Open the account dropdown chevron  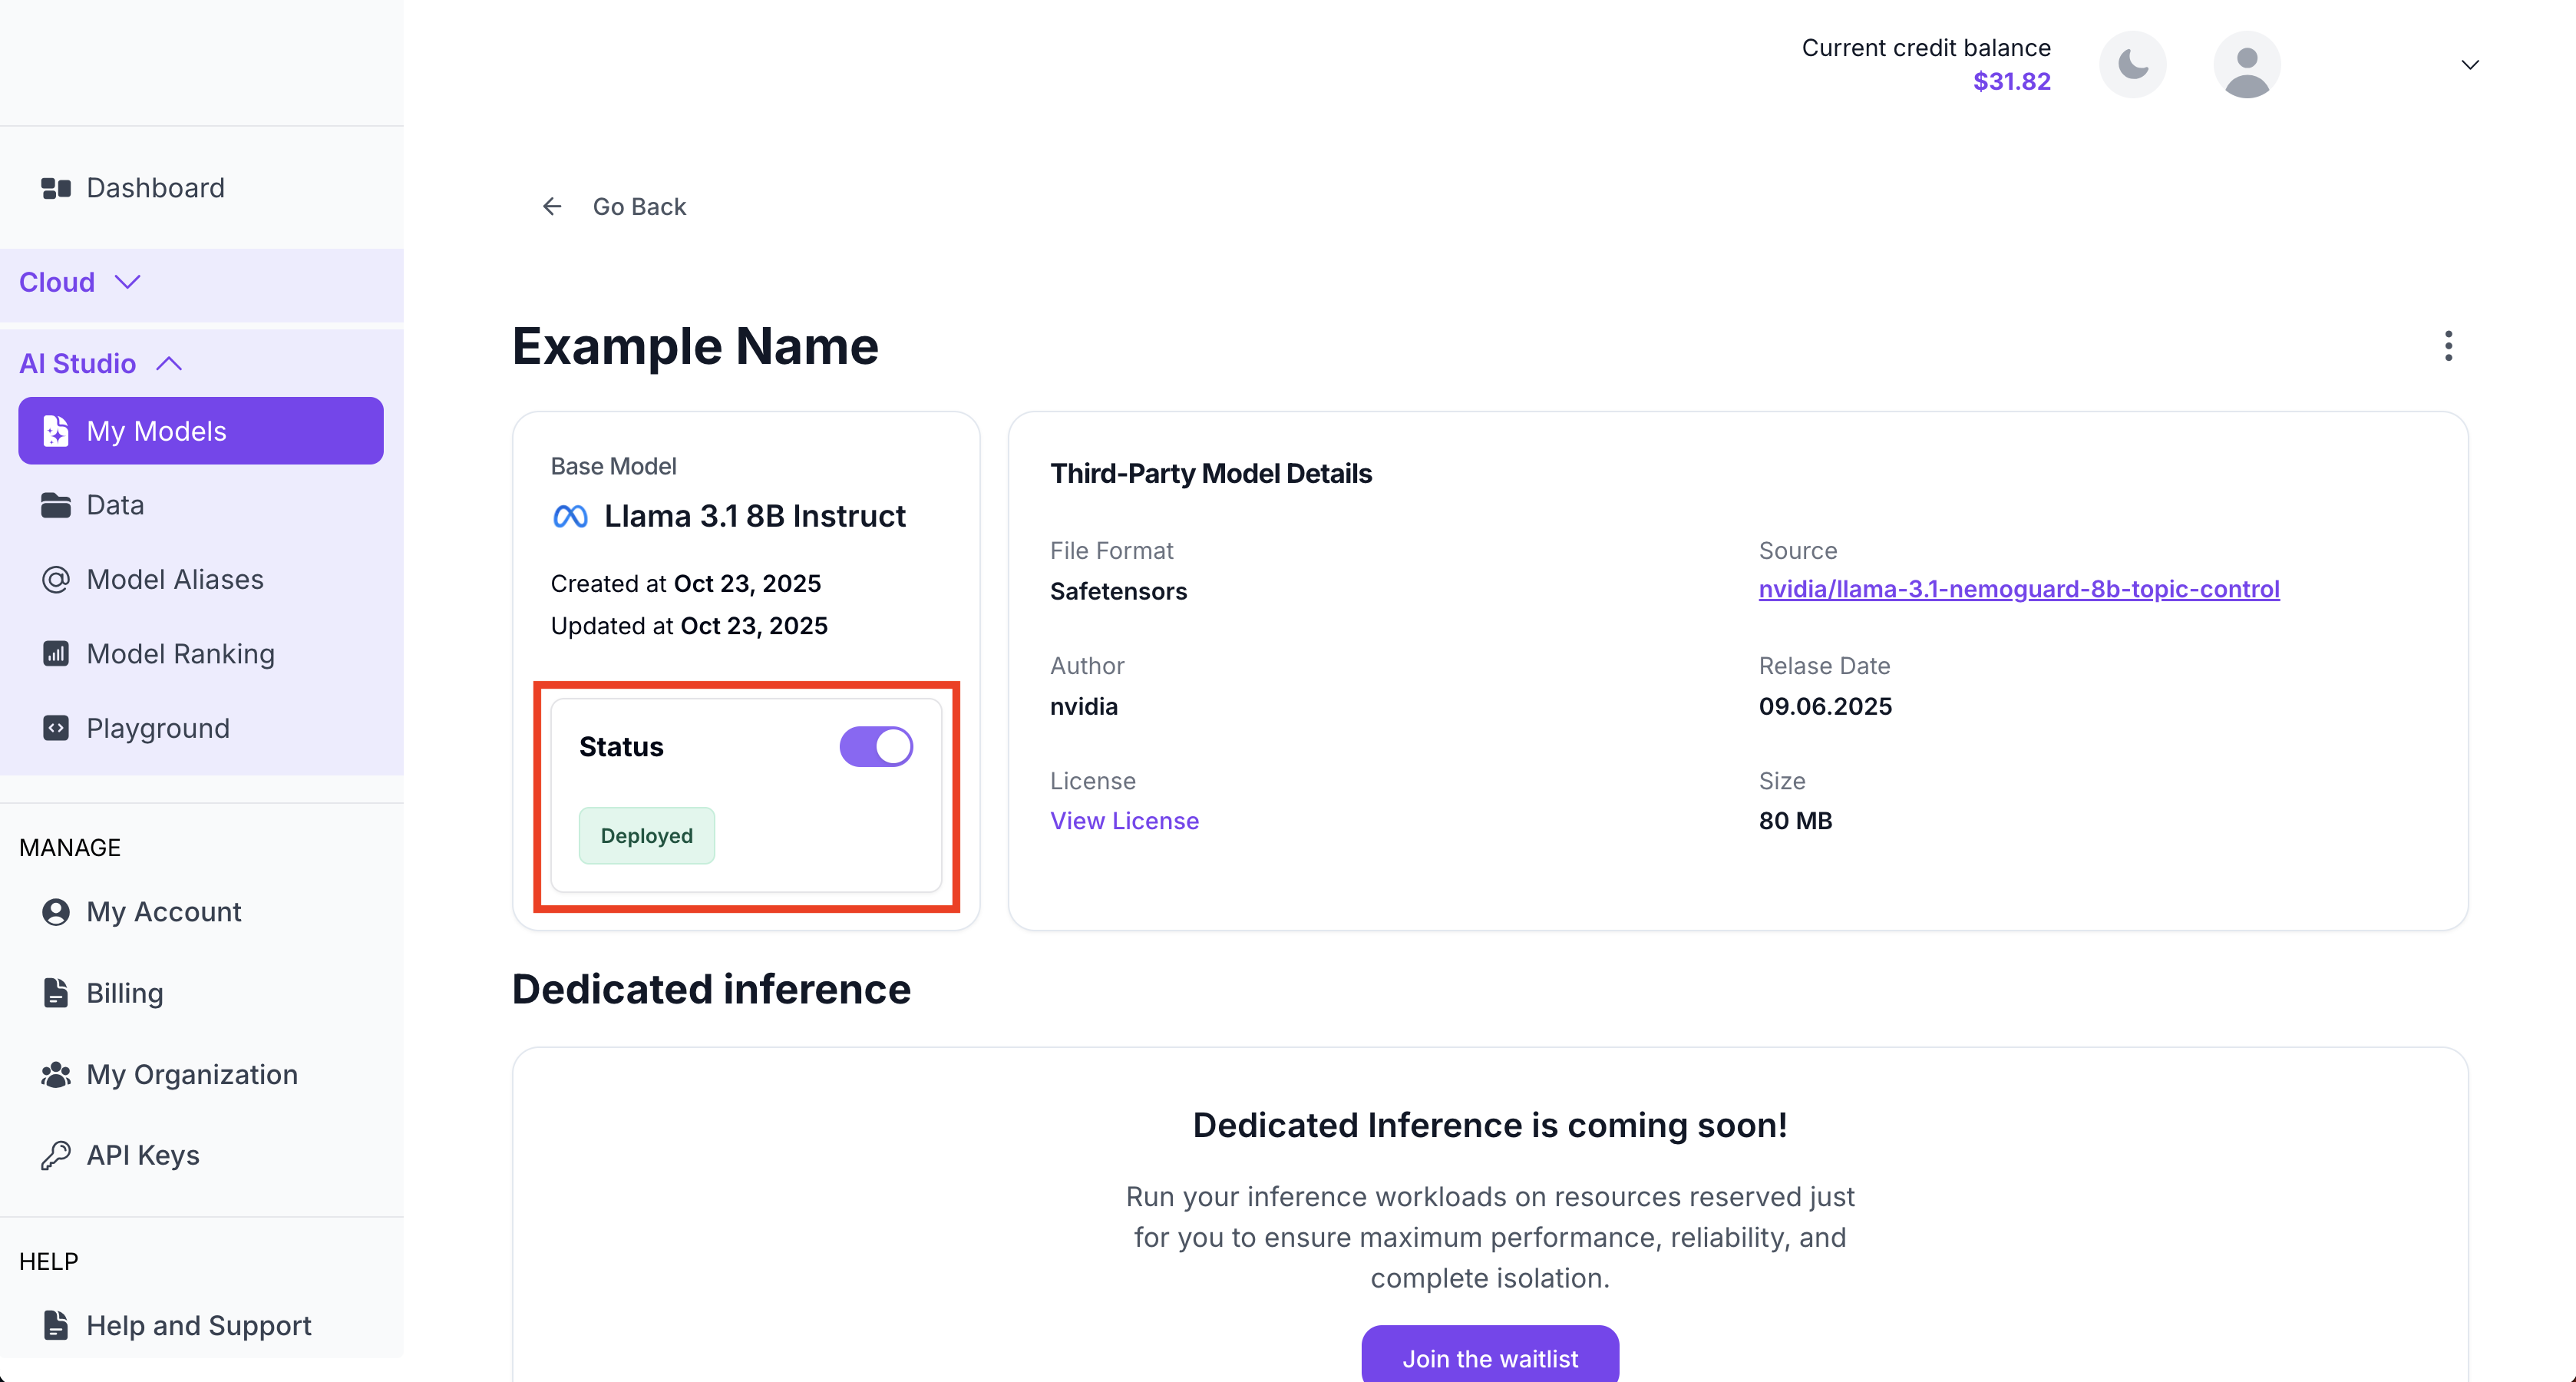(x=2469, y=65)
